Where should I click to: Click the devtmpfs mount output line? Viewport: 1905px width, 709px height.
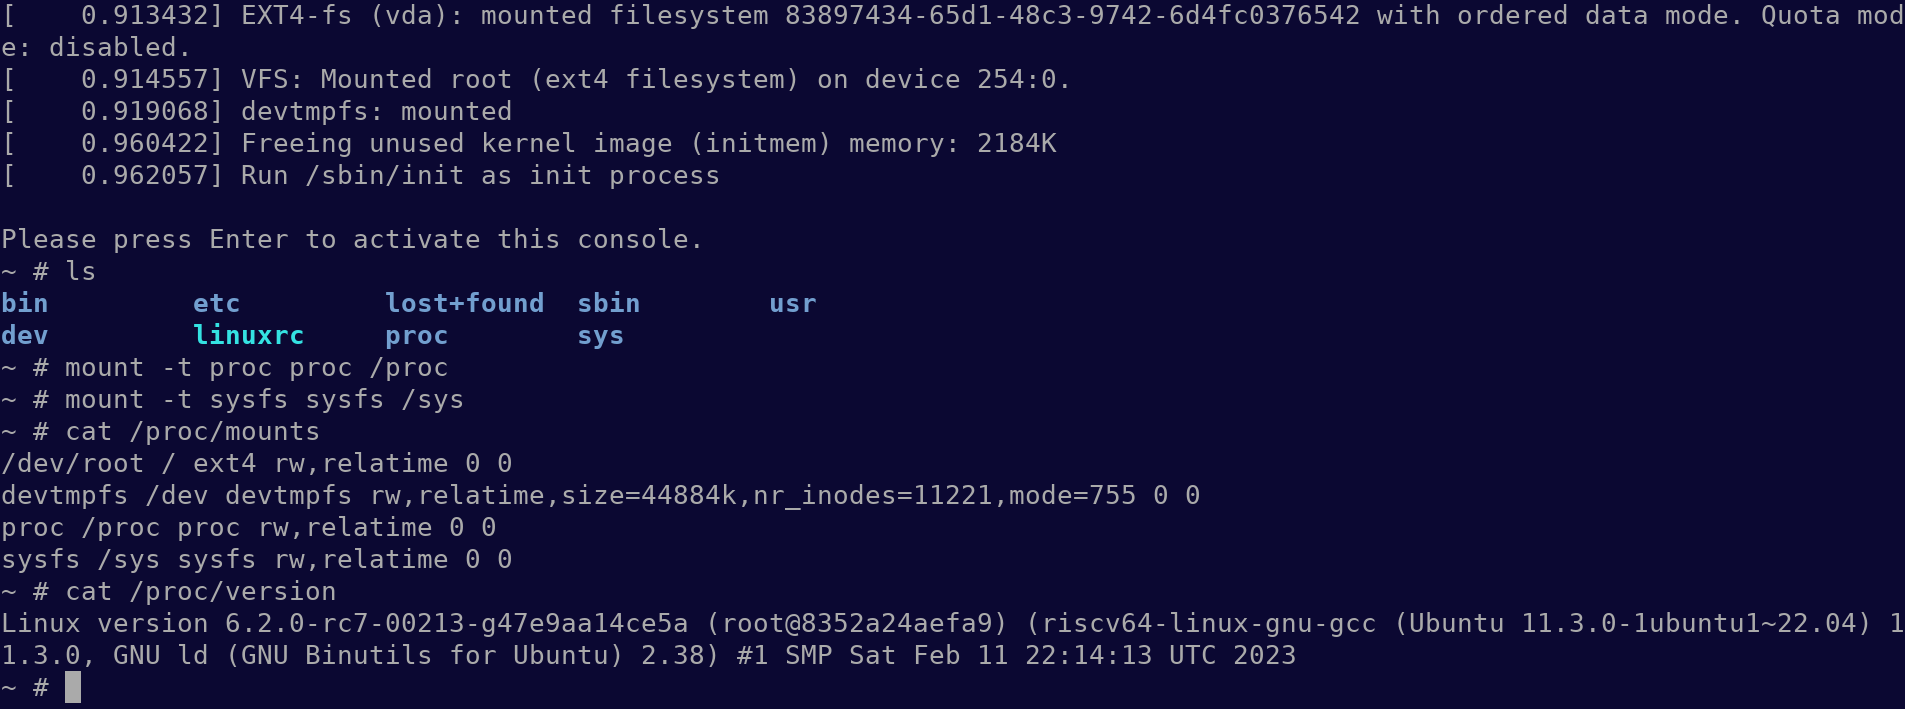(600, 495)
